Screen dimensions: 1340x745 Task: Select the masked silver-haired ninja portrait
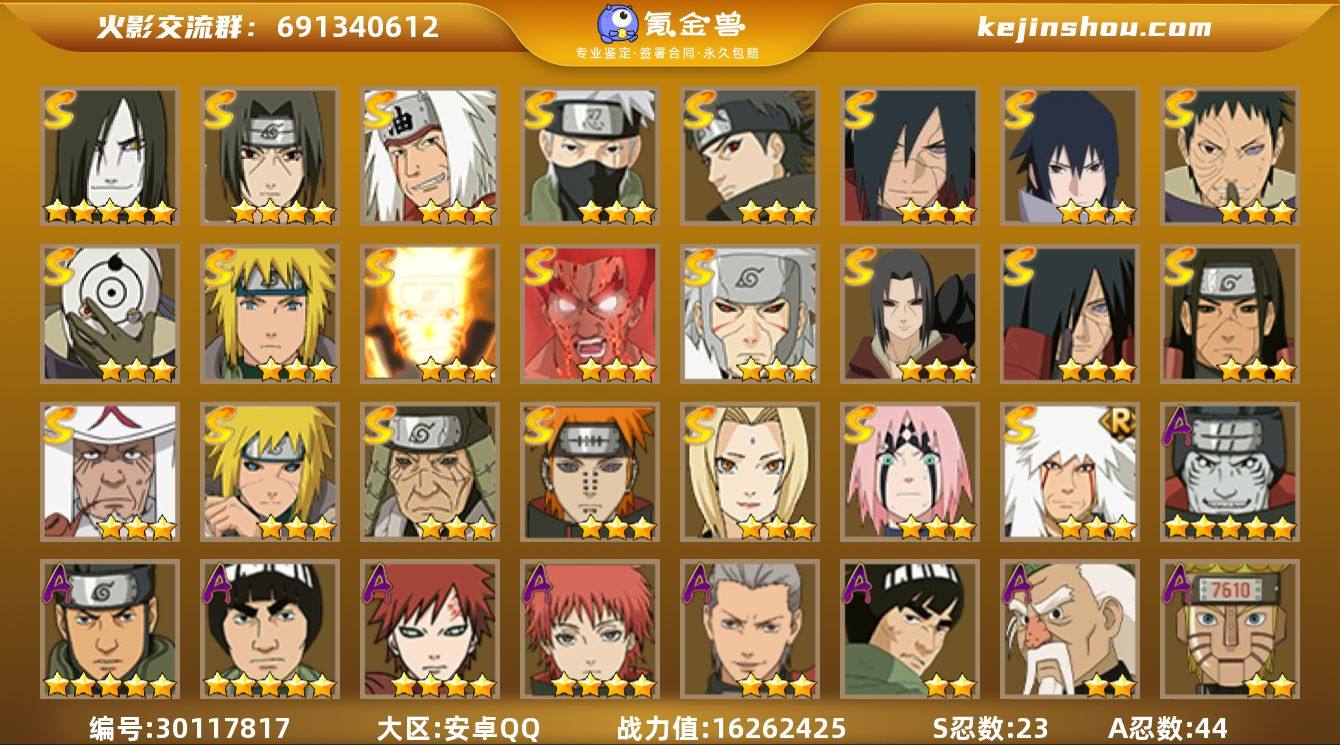click(590, 157)
